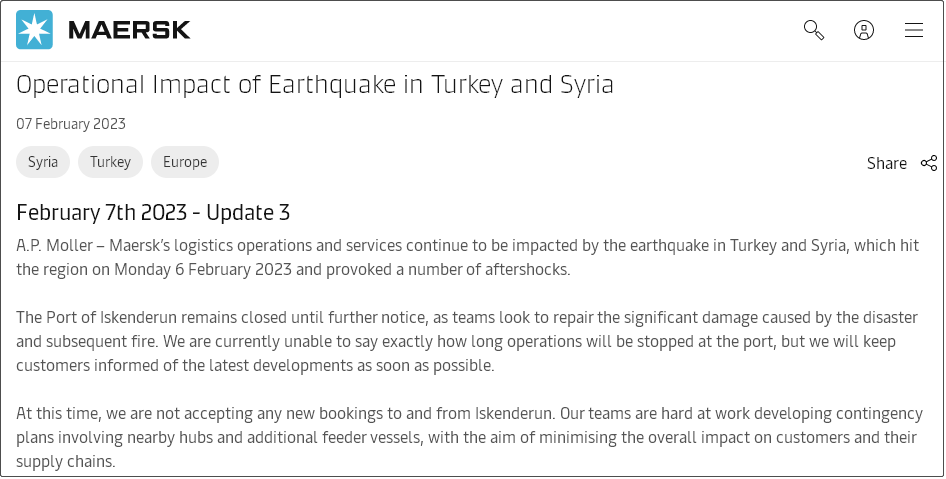The height and width of the screenshot is (479, 946).
Task: Click the "February 7th 2023 - Update 3" heading
Action: tap(153, 212)
